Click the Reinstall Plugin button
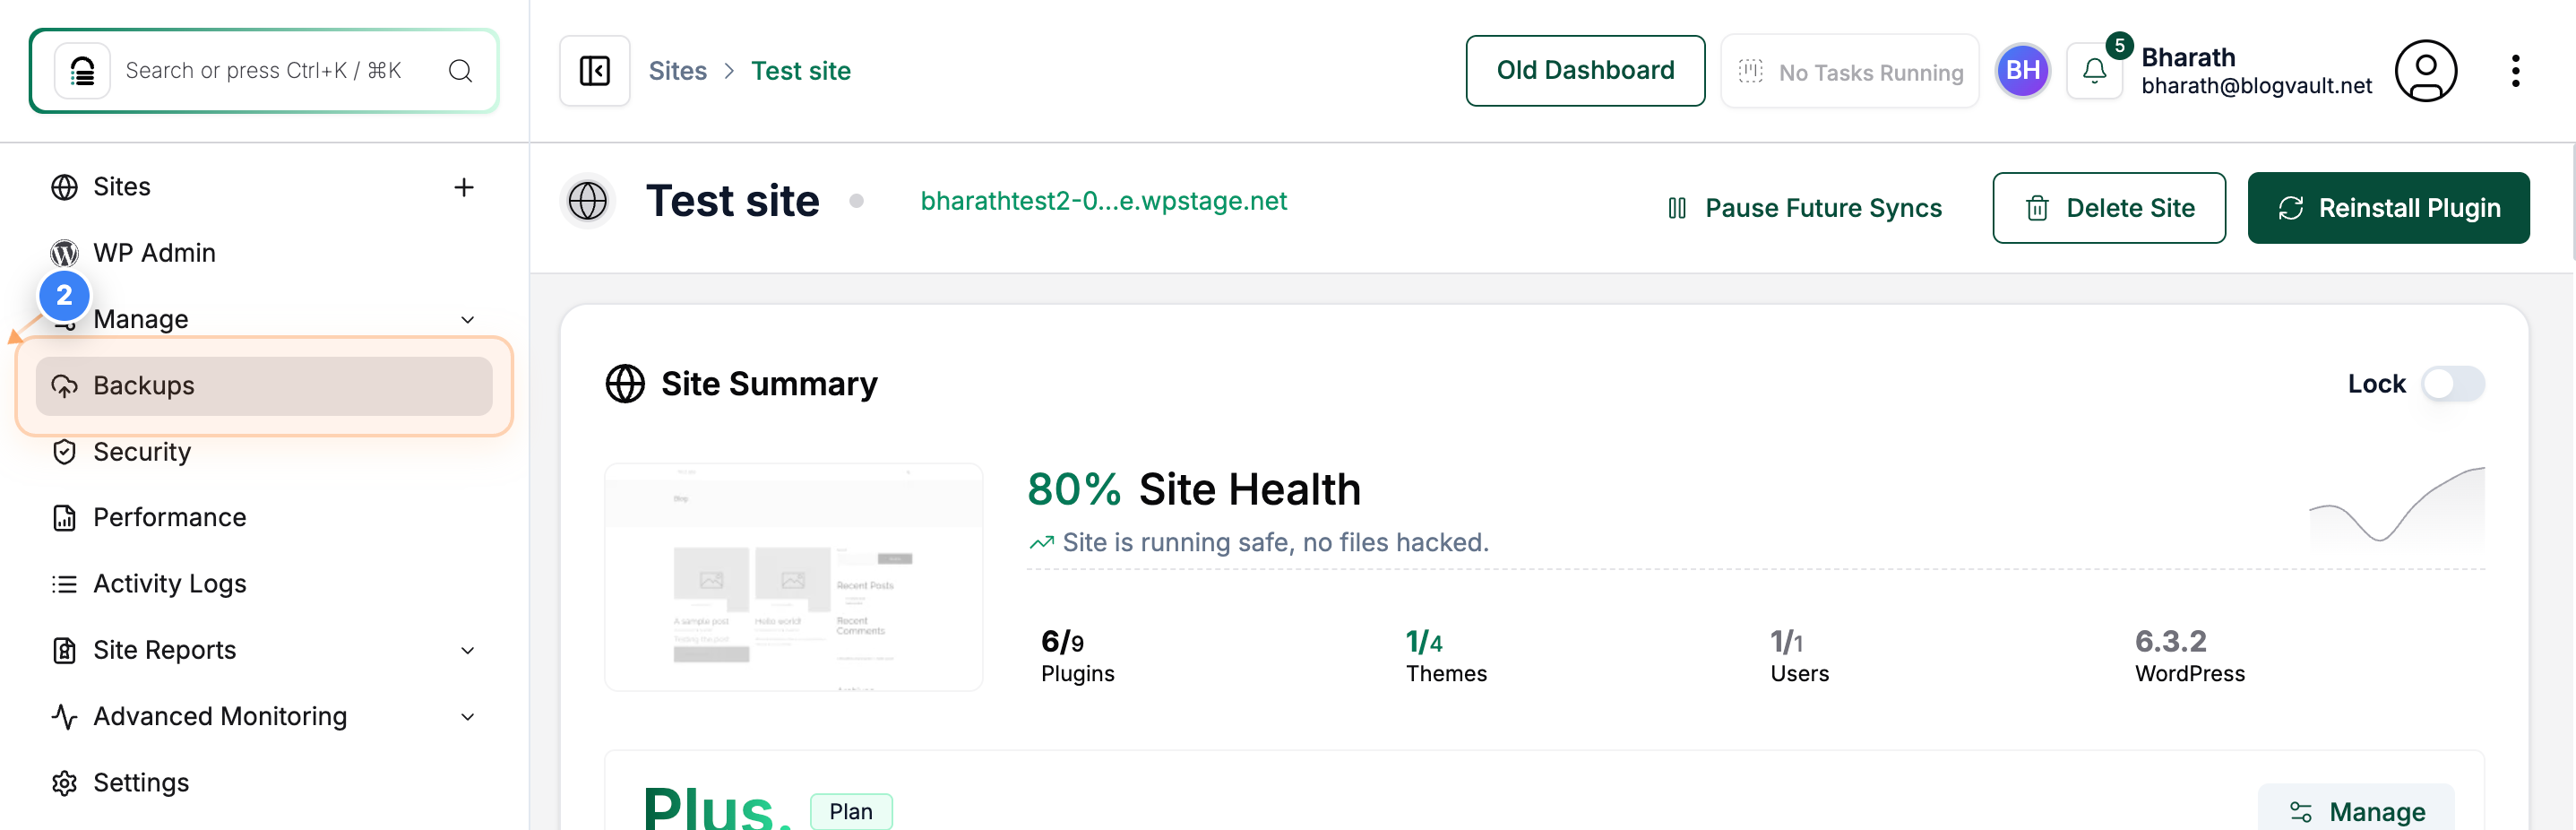 pyautogui.click(x=2388, y=208)
